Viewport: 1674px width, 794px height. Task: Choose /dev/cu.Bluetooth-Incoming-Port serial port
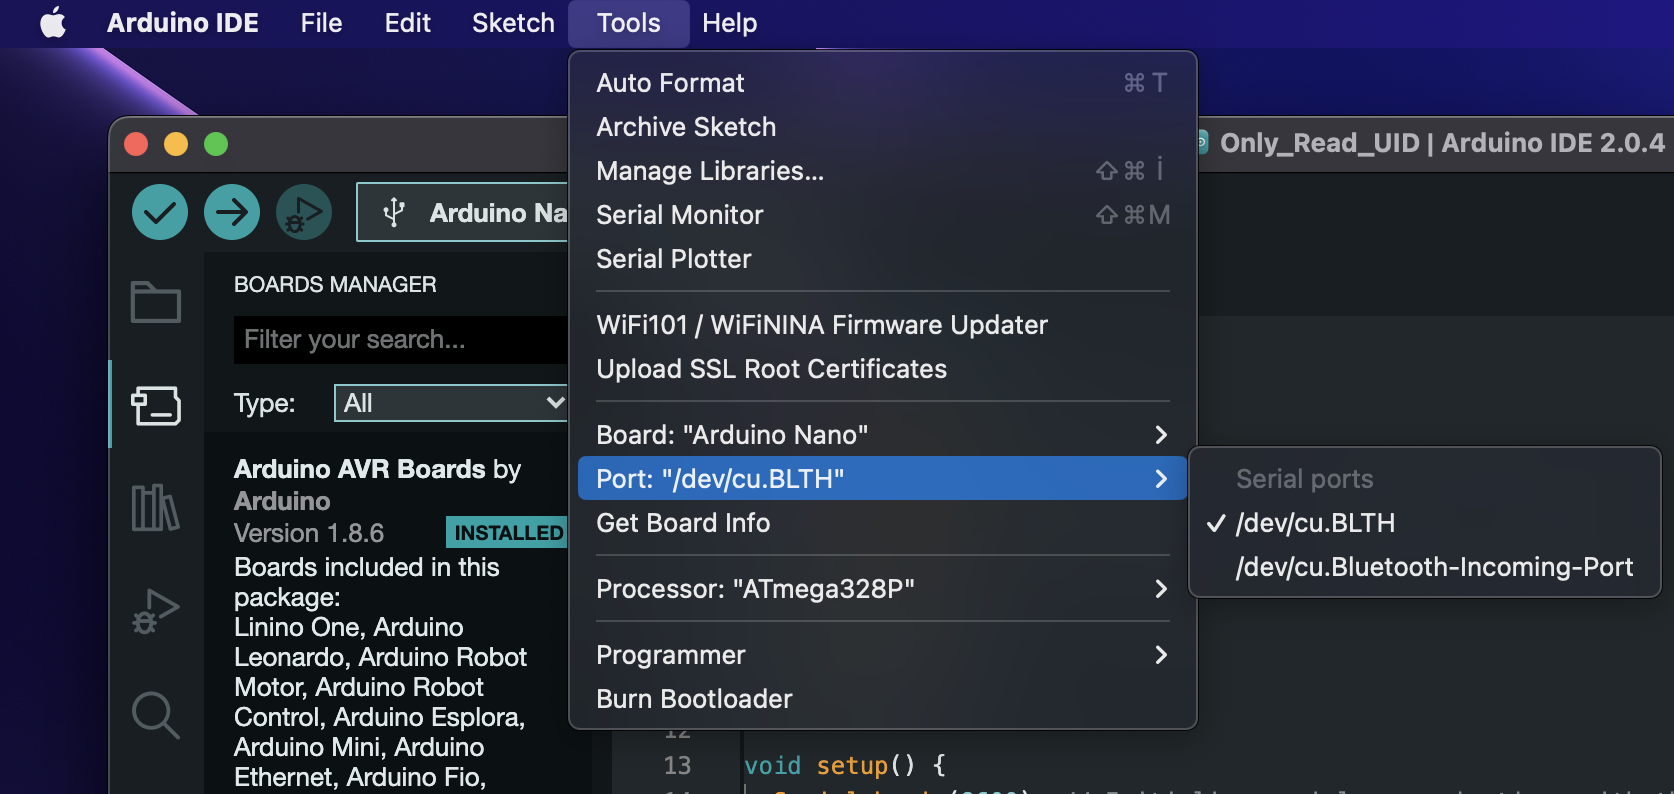pos(1434,567)
